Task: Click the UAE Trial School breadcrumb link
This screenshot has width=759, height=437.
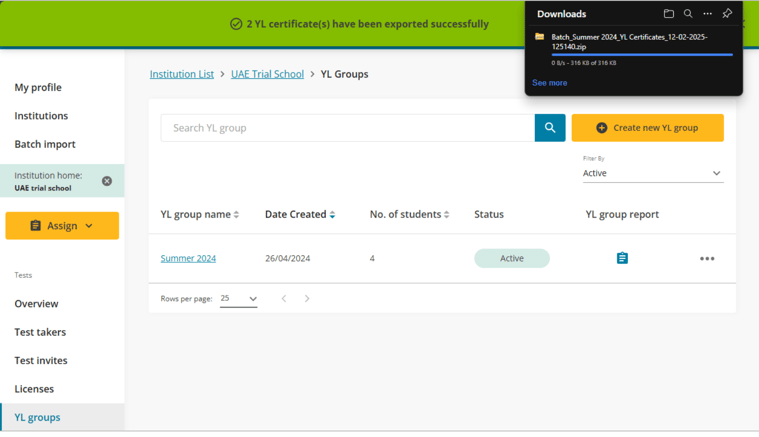Action: point(267,74)
